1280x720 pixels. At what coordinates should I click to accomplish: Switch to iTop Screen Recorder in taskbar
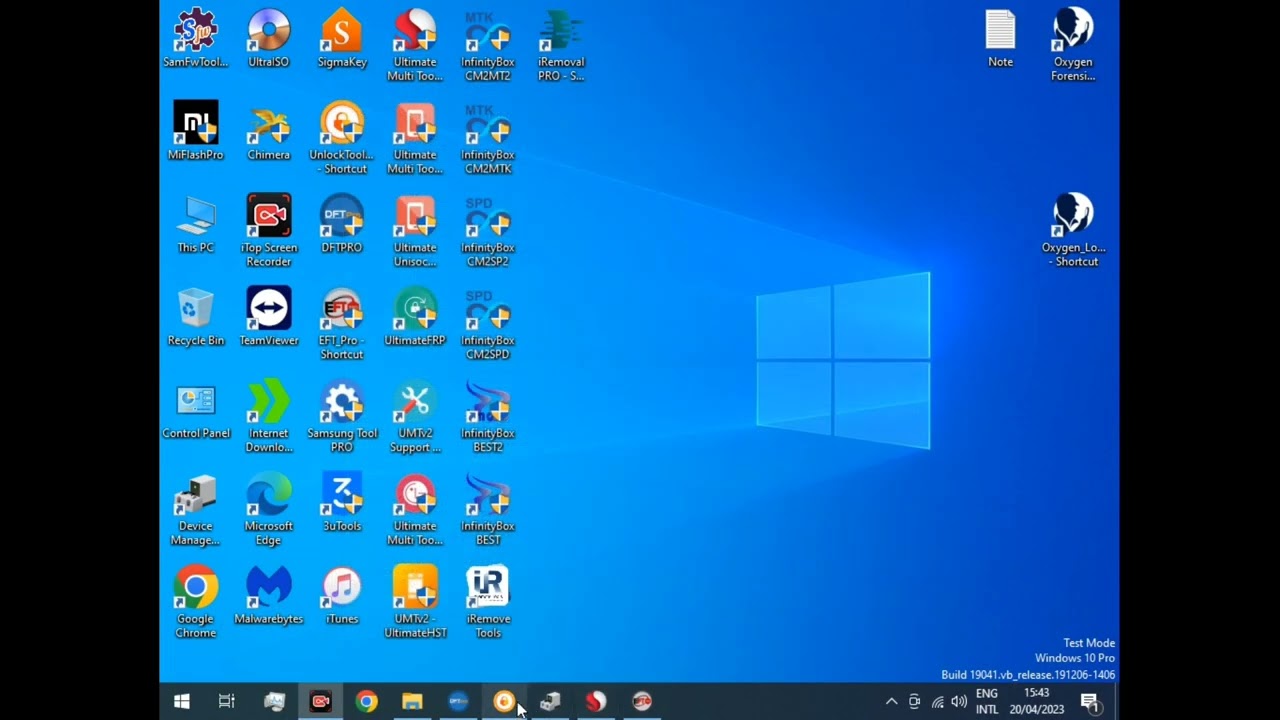click(320, 702)
